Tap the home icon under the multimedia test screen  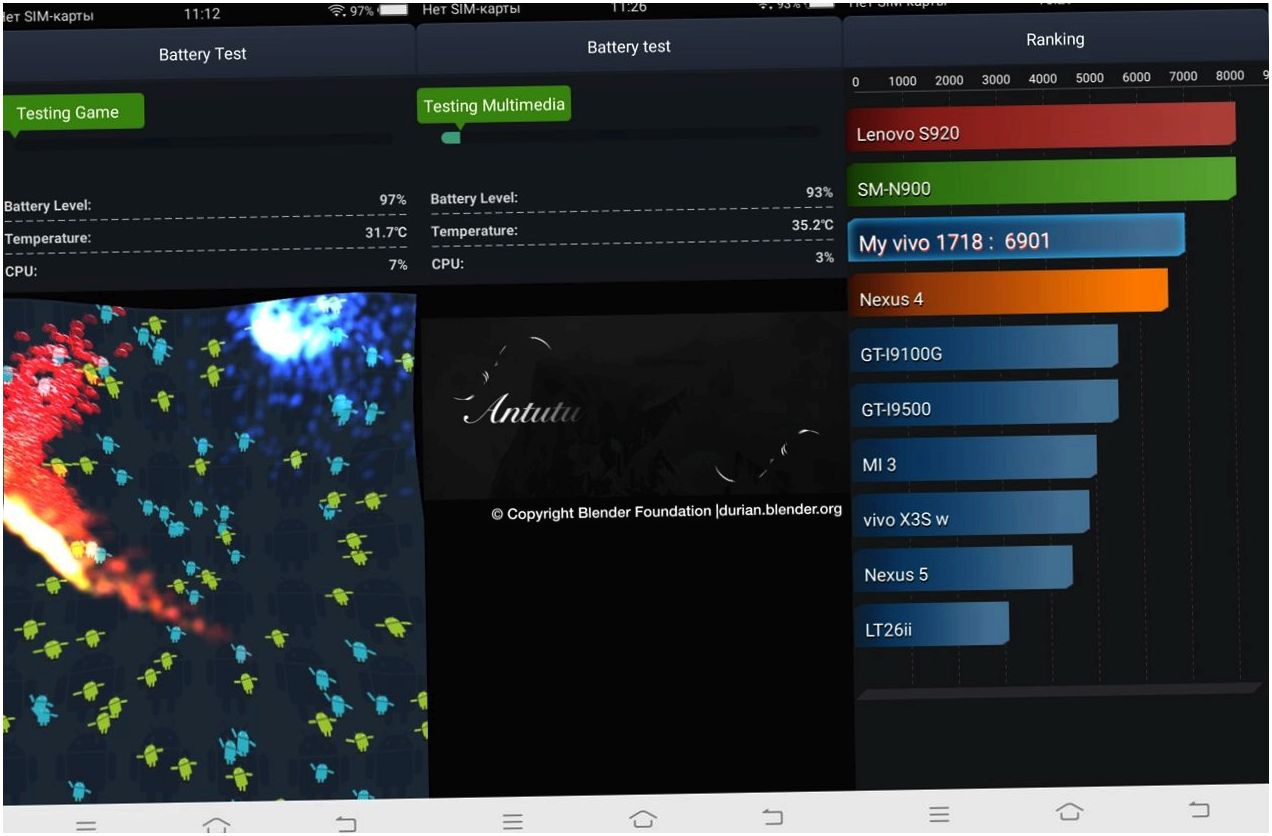click(x=643, y=819)
